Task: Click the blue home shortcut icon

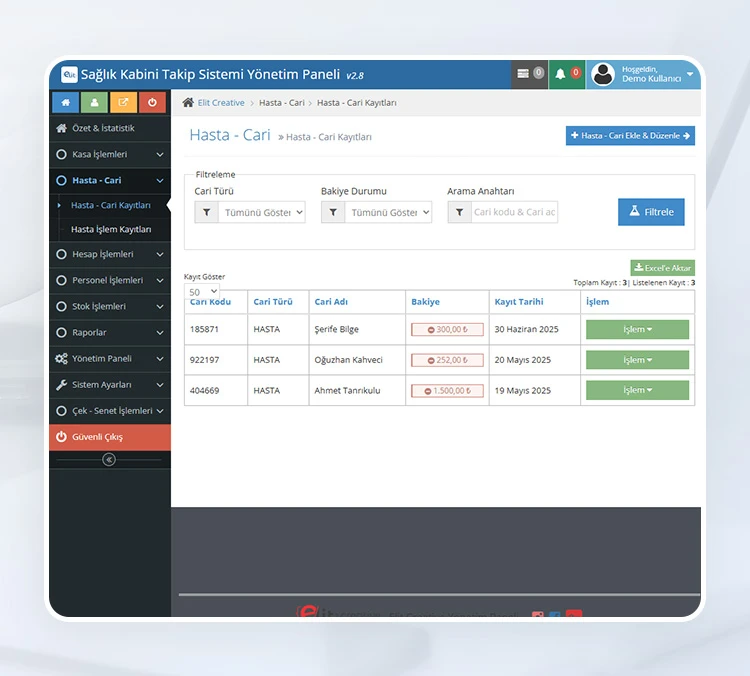Action: 66,102
